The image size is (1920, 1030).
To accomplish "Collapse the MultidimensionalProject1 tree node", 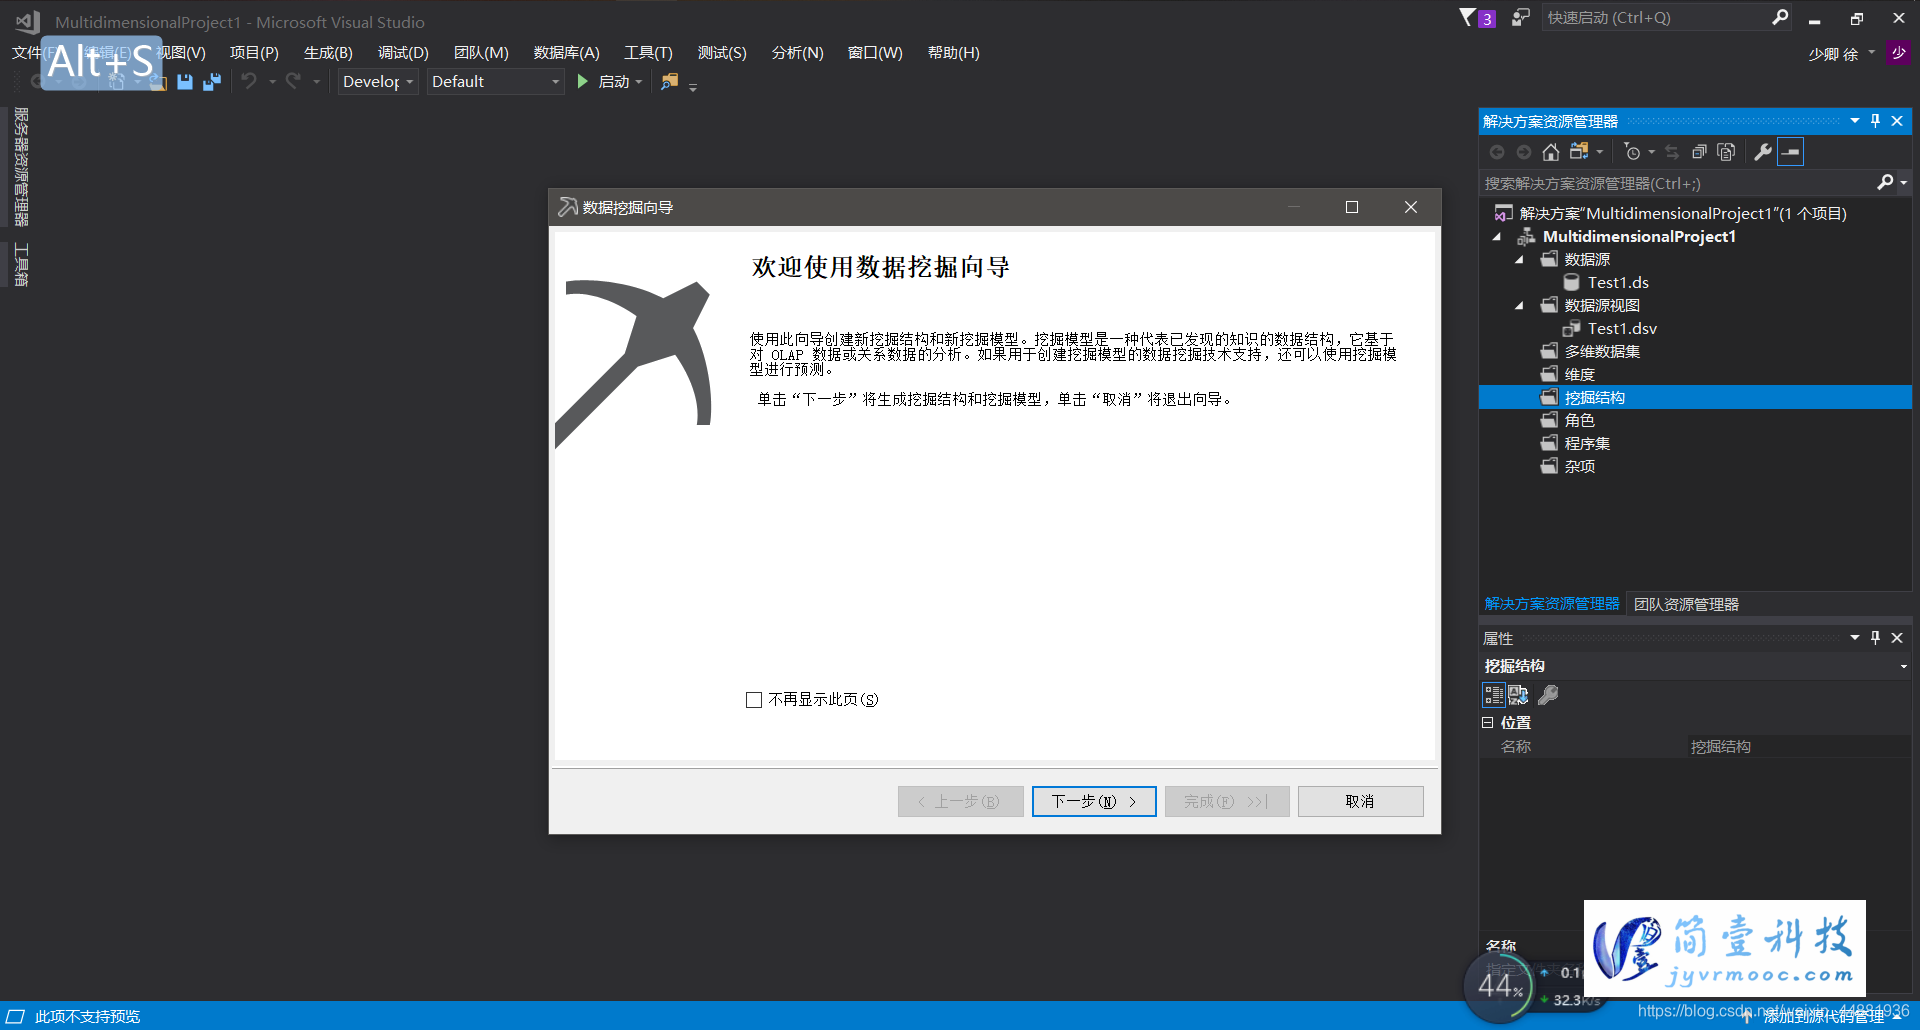I will 1497,237.
